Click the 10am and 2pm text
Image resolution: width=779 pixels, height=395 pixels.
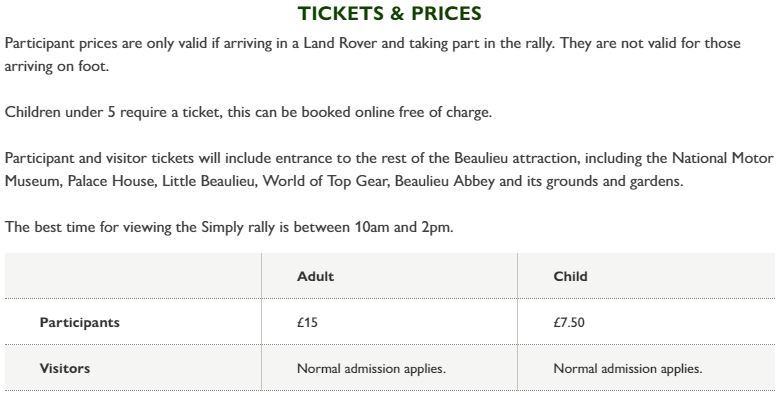pyautogui.click(x=403, y=228)
